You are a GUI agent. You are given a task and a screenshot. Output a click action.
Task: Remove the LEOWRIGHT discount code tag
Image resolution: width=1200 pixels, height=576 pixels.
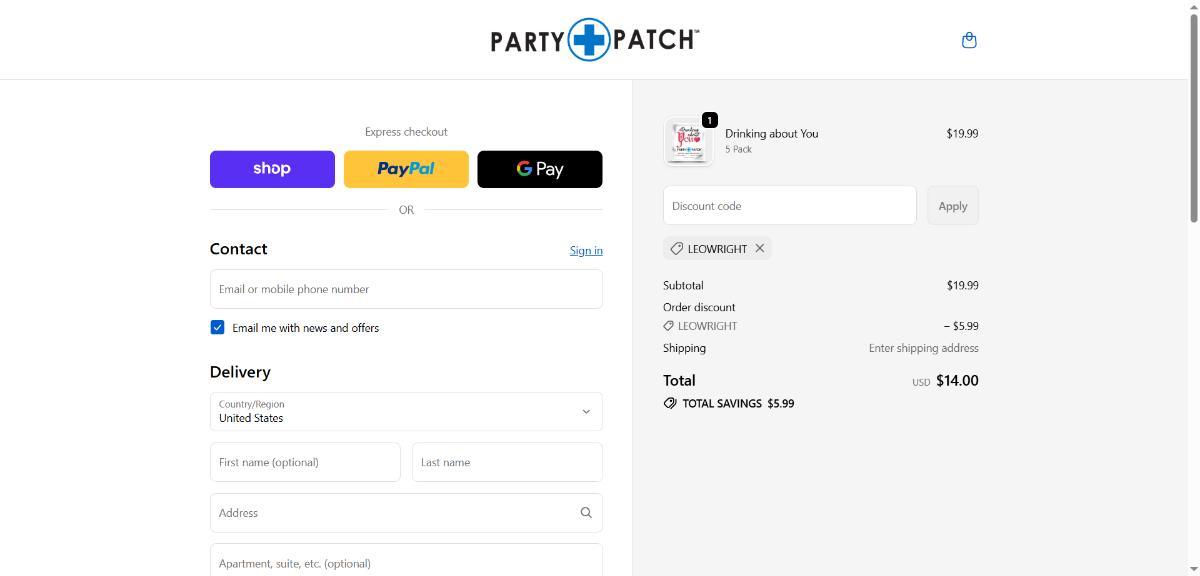(760, 248)
